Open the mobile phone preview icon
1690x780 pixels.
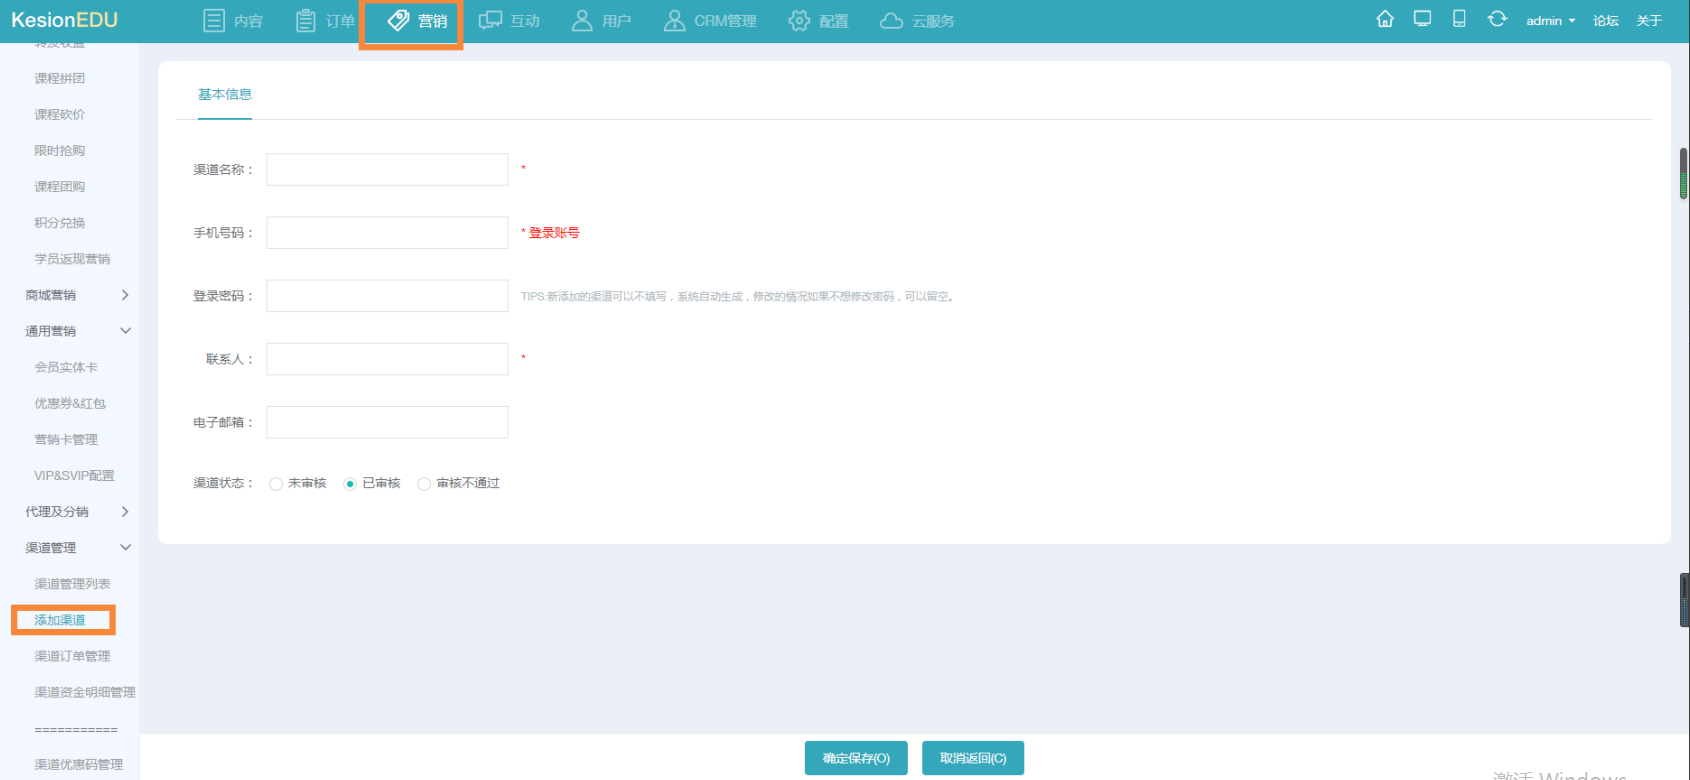tap(1459, 19)
